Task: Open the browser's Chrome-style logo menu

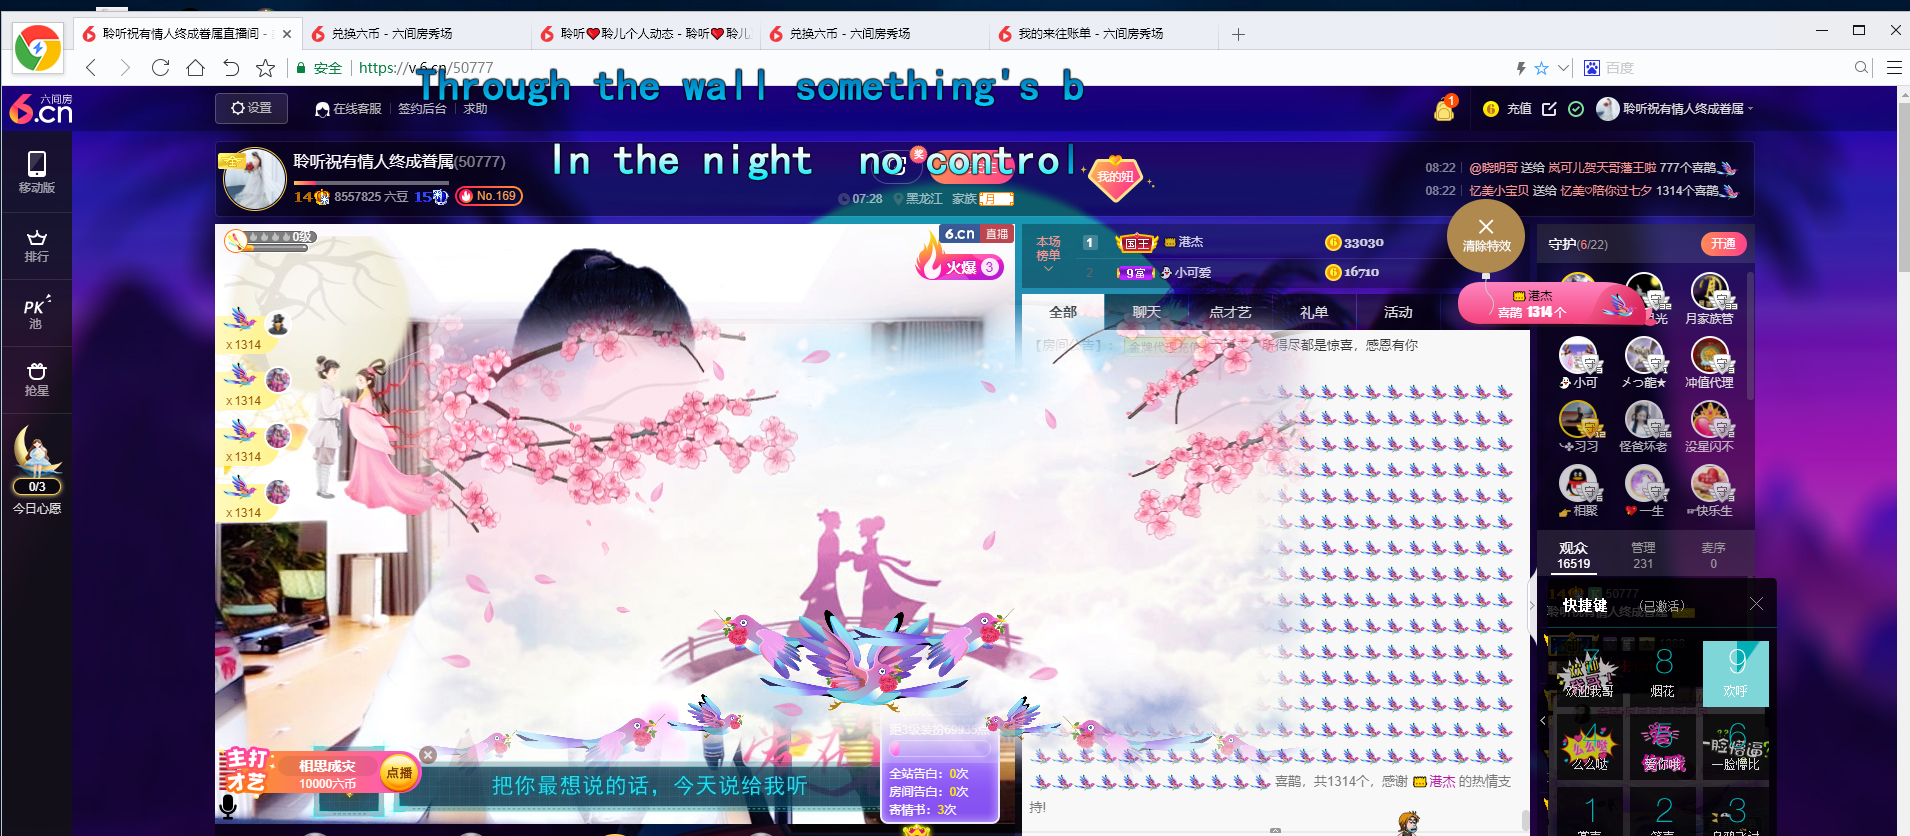Action: (38, 48)
